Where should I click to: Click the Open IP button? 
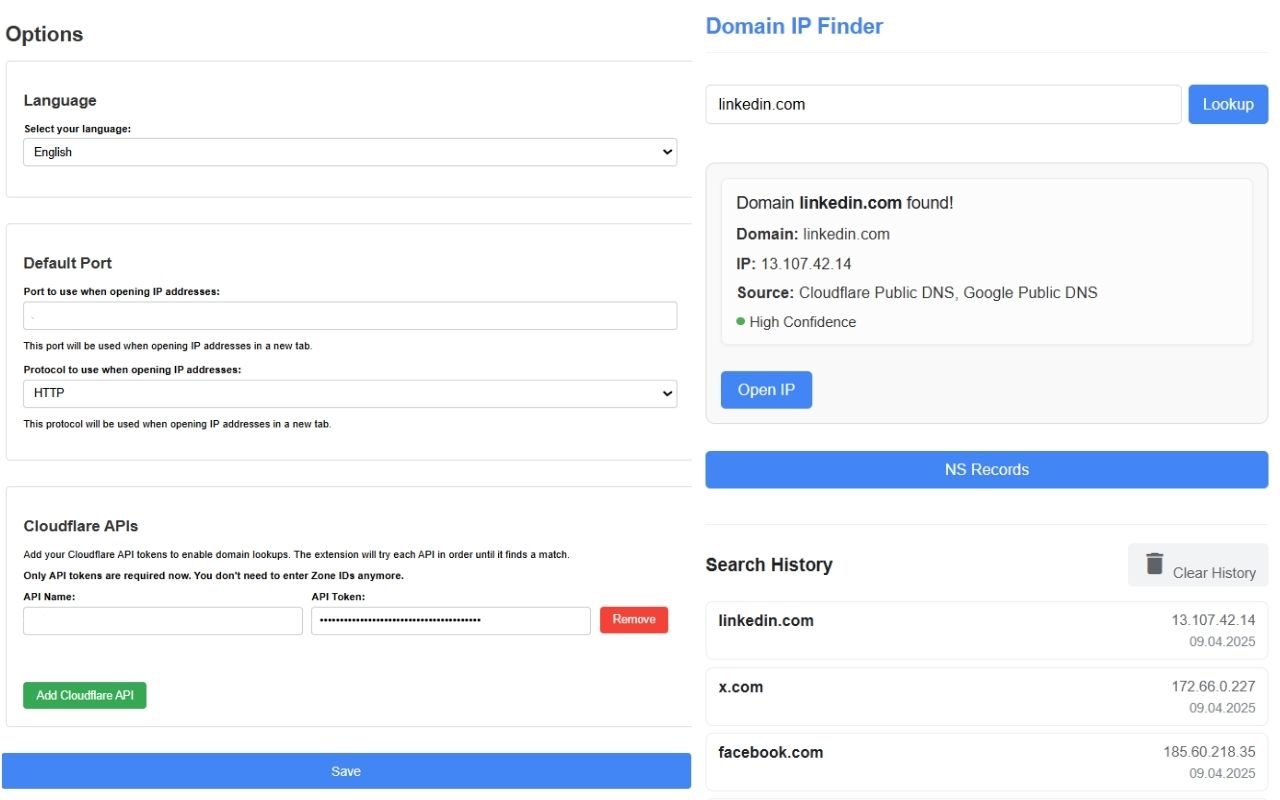(x=766, y=390)
